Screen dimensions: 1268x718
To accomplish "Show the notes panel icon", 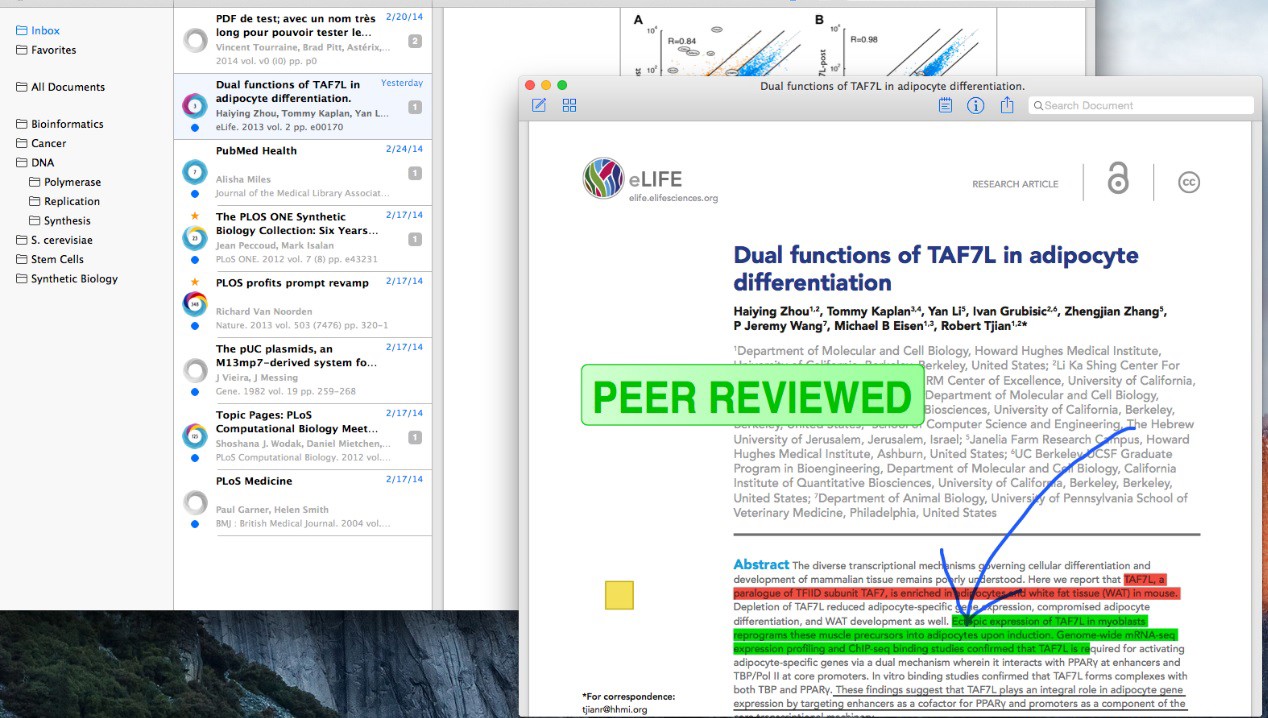I will [945, 105].
